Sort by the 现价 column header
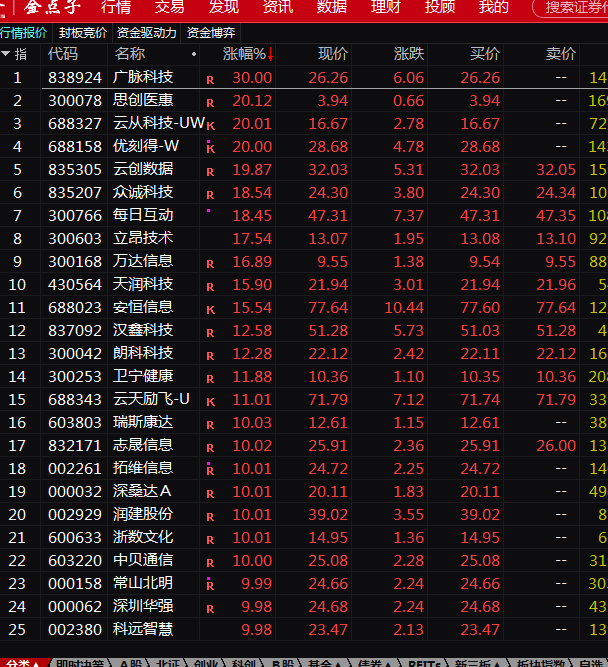 333,54
